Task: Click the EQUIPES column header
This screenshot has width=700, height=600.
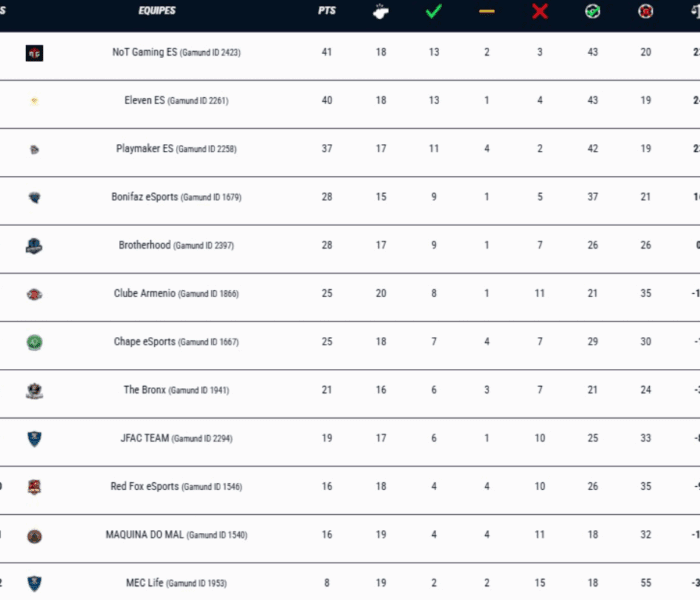Action: click(157, 11)
